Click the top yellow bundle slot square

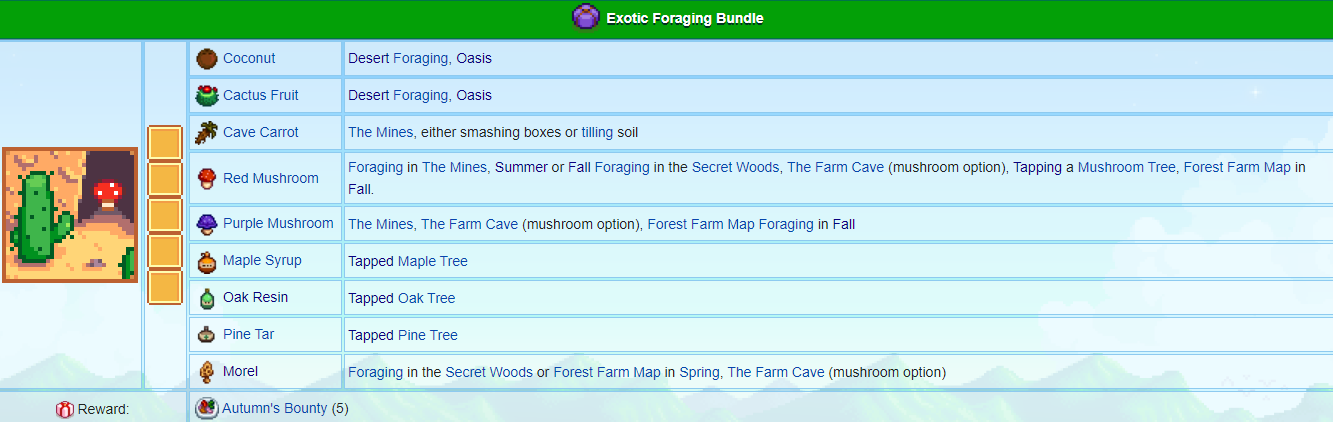click(x=164, y=143)
